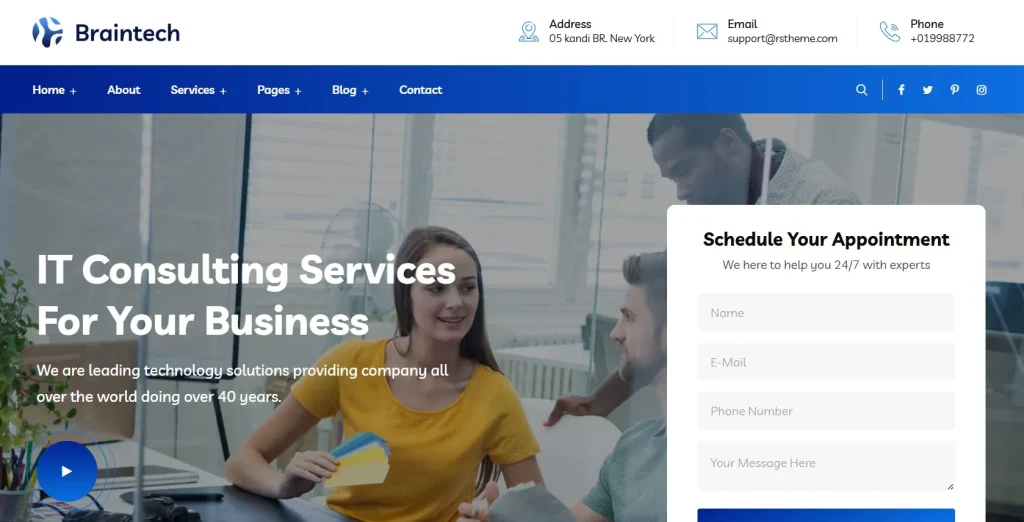Open the Instagram social icon
Image resolution: width=1024 pixels, height=522 pixels.
[x=982, y=90]
